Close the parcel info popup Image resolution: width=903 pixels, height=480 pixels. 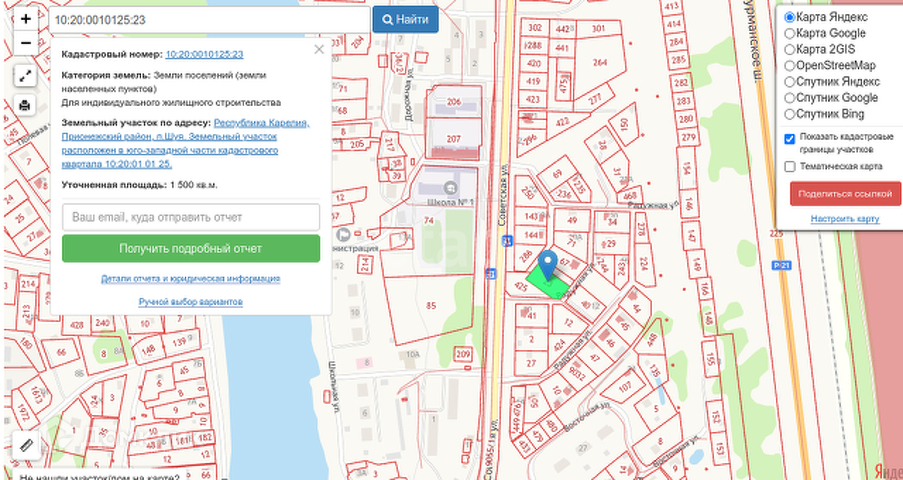point(319,50)
